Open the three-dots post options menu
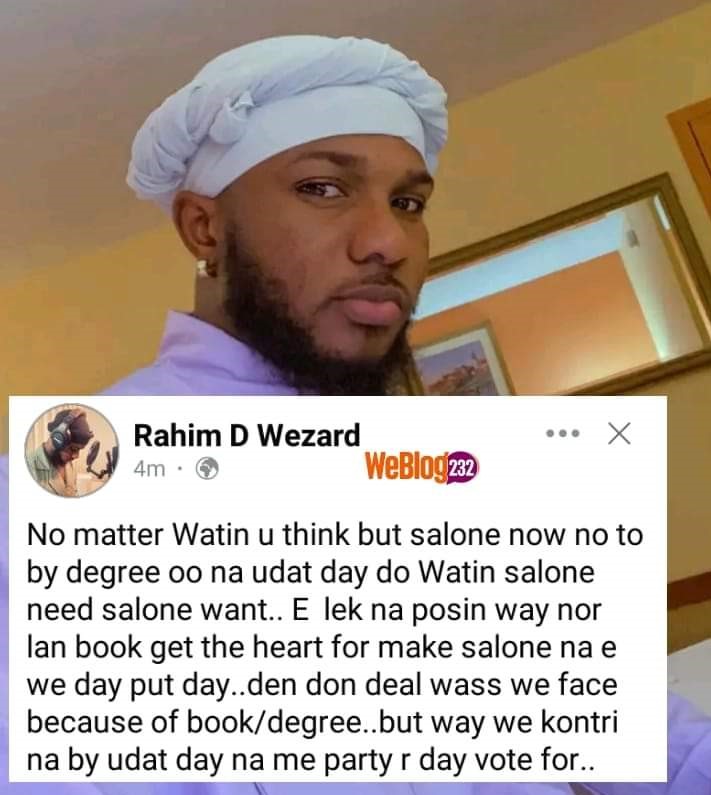Image resolution: width=711 pixels, height=795 pixels. 562,434
